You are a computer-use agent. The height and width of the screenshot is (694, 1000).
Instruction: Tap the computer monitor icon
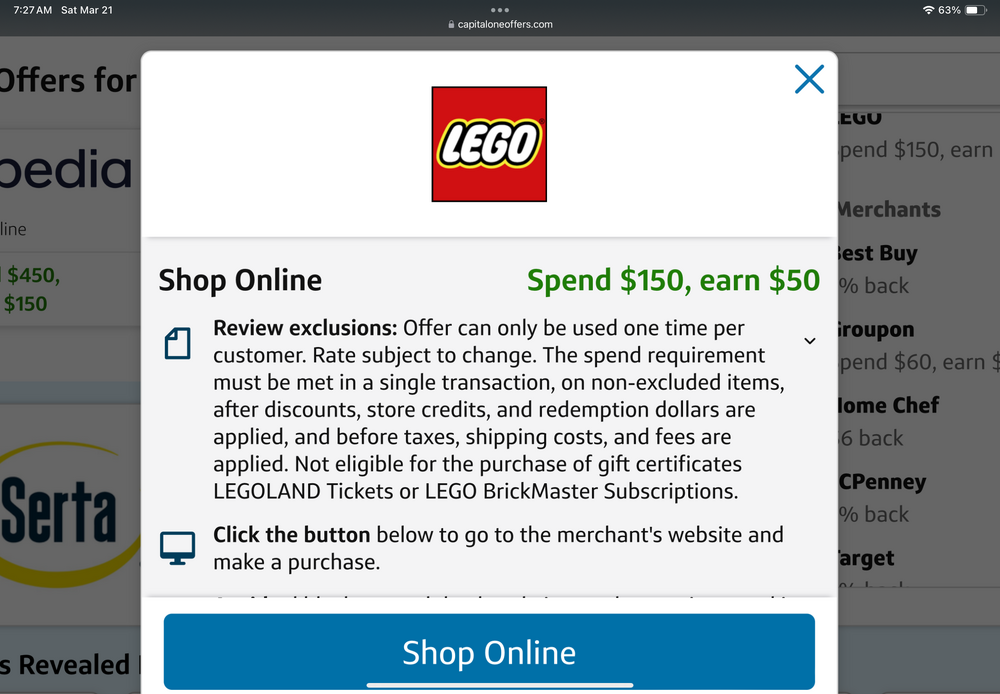click(x=177, y=548)
